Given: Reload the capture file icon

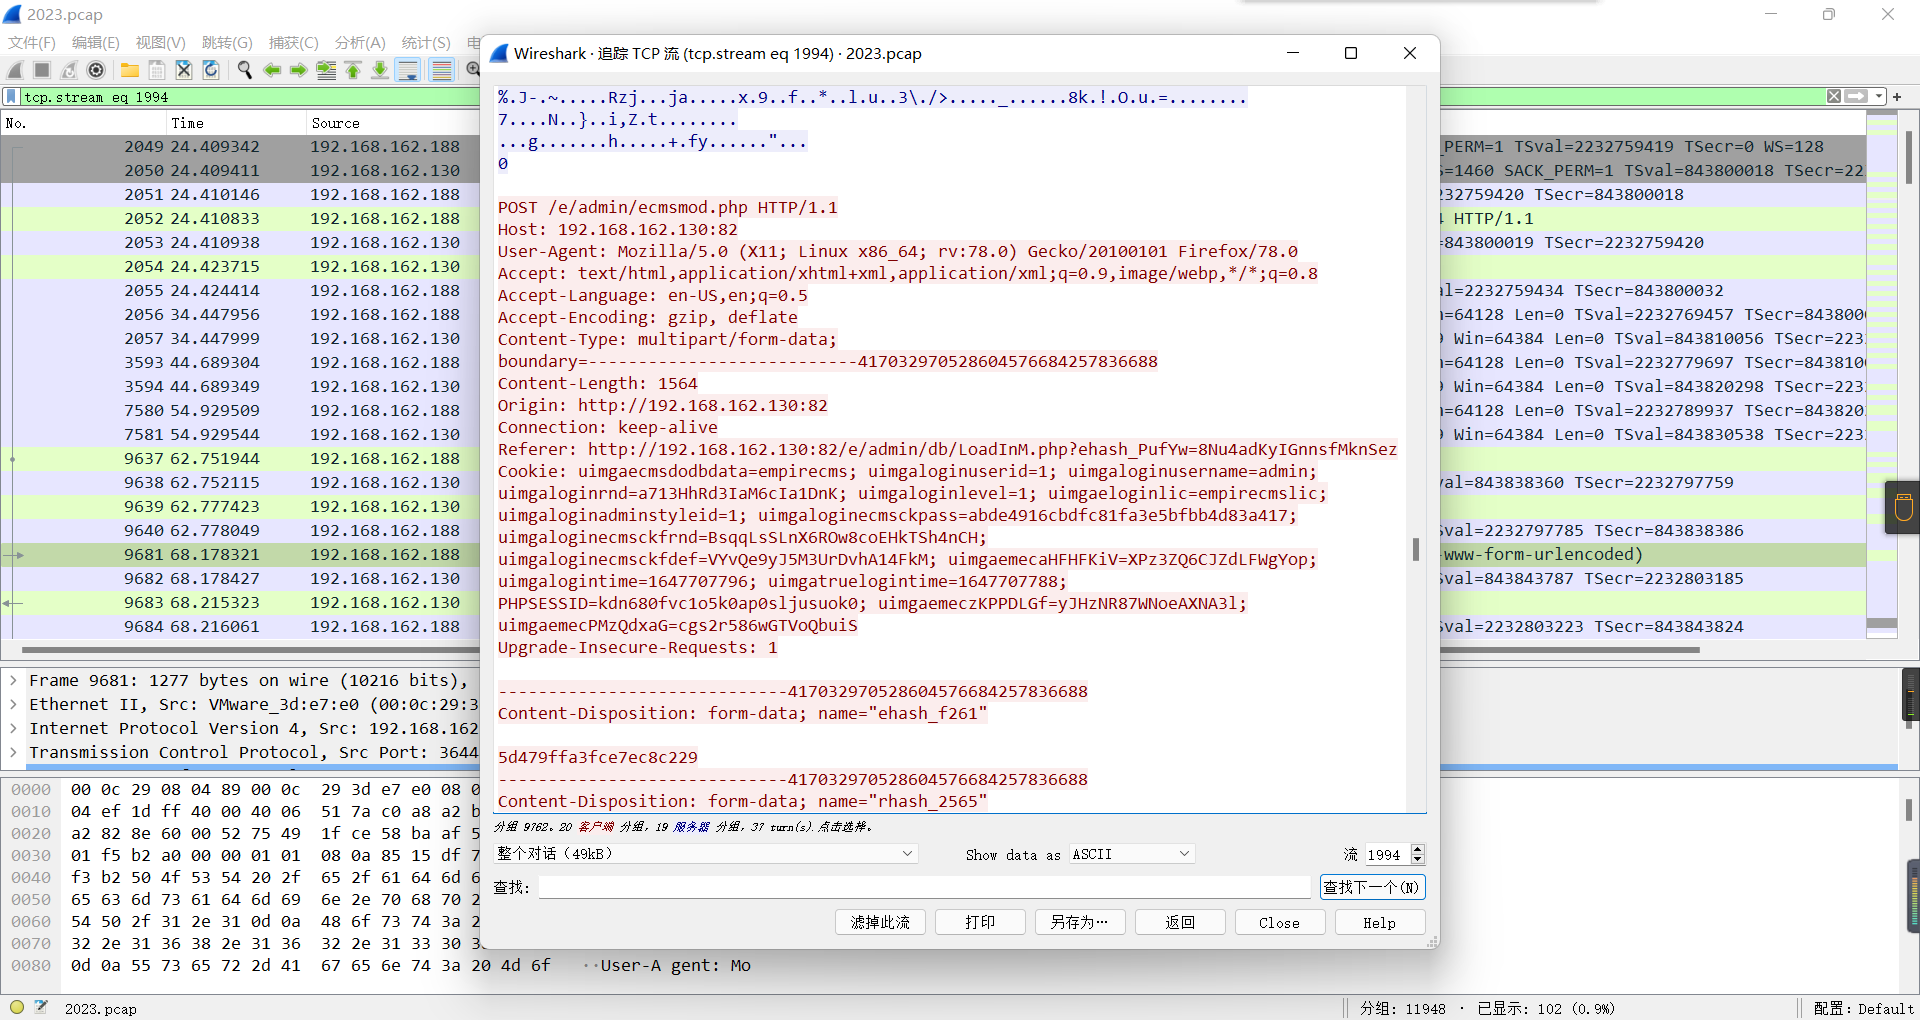Looking at the screenshot, I should pos(211,70).
